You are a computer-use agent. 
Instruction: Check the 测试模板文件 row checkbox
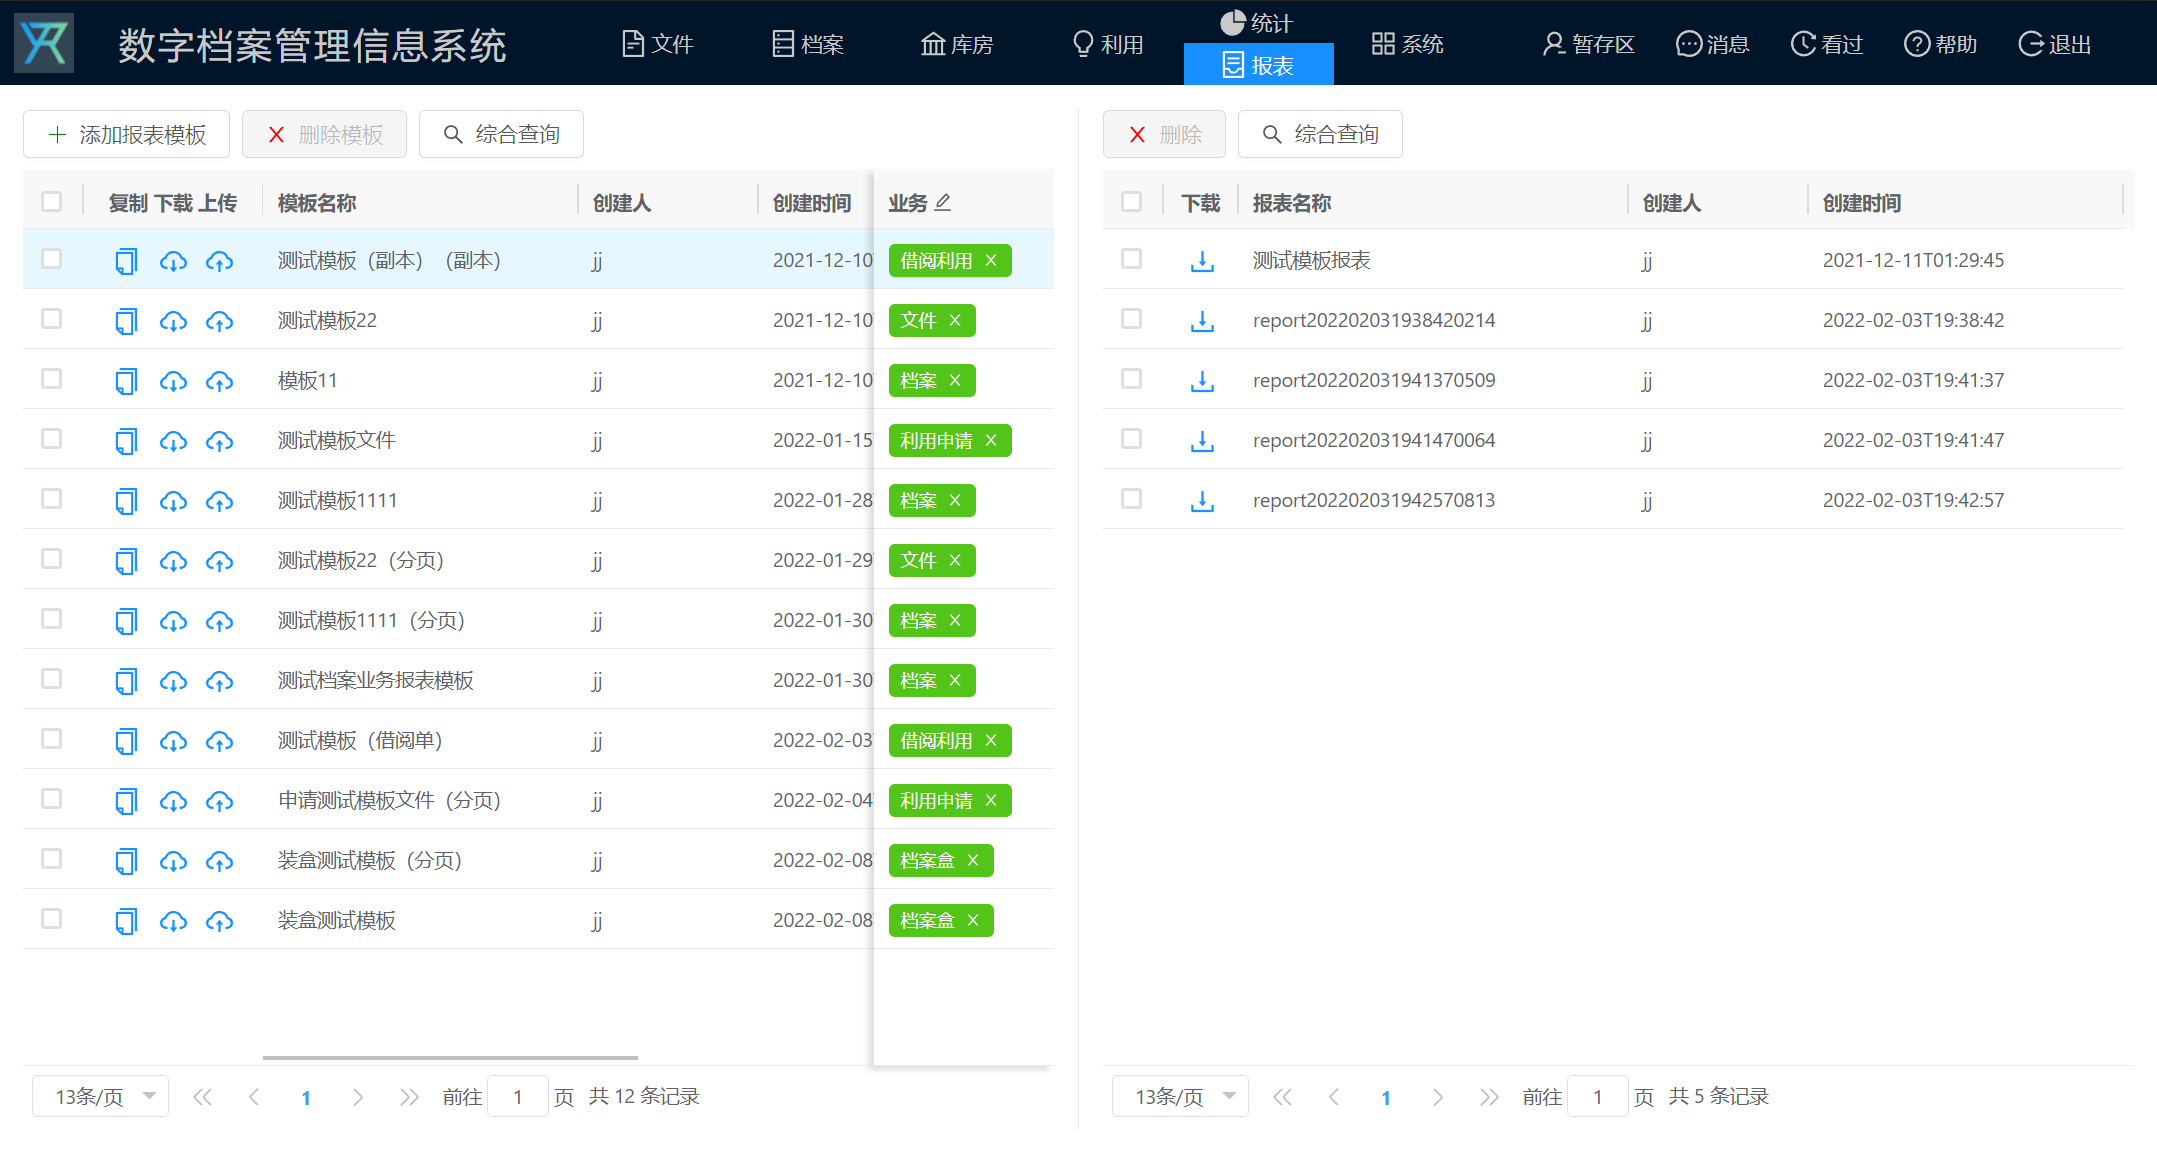(52, 439)
